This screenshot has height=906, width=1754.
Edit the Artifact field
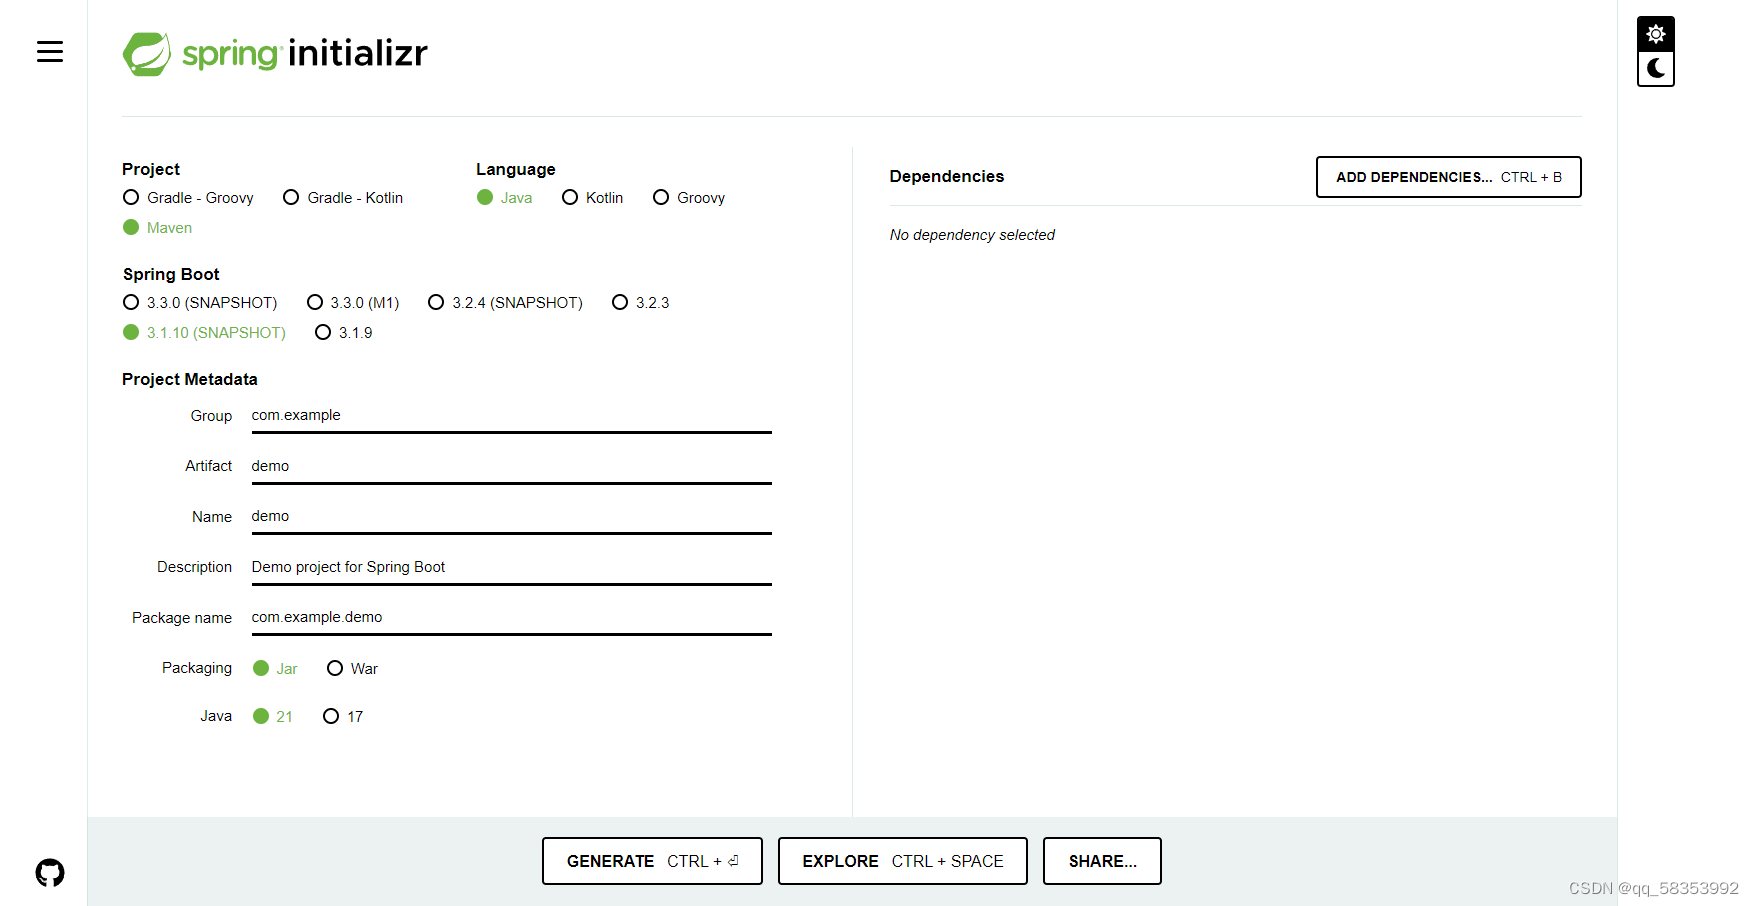tap(511, 467)
